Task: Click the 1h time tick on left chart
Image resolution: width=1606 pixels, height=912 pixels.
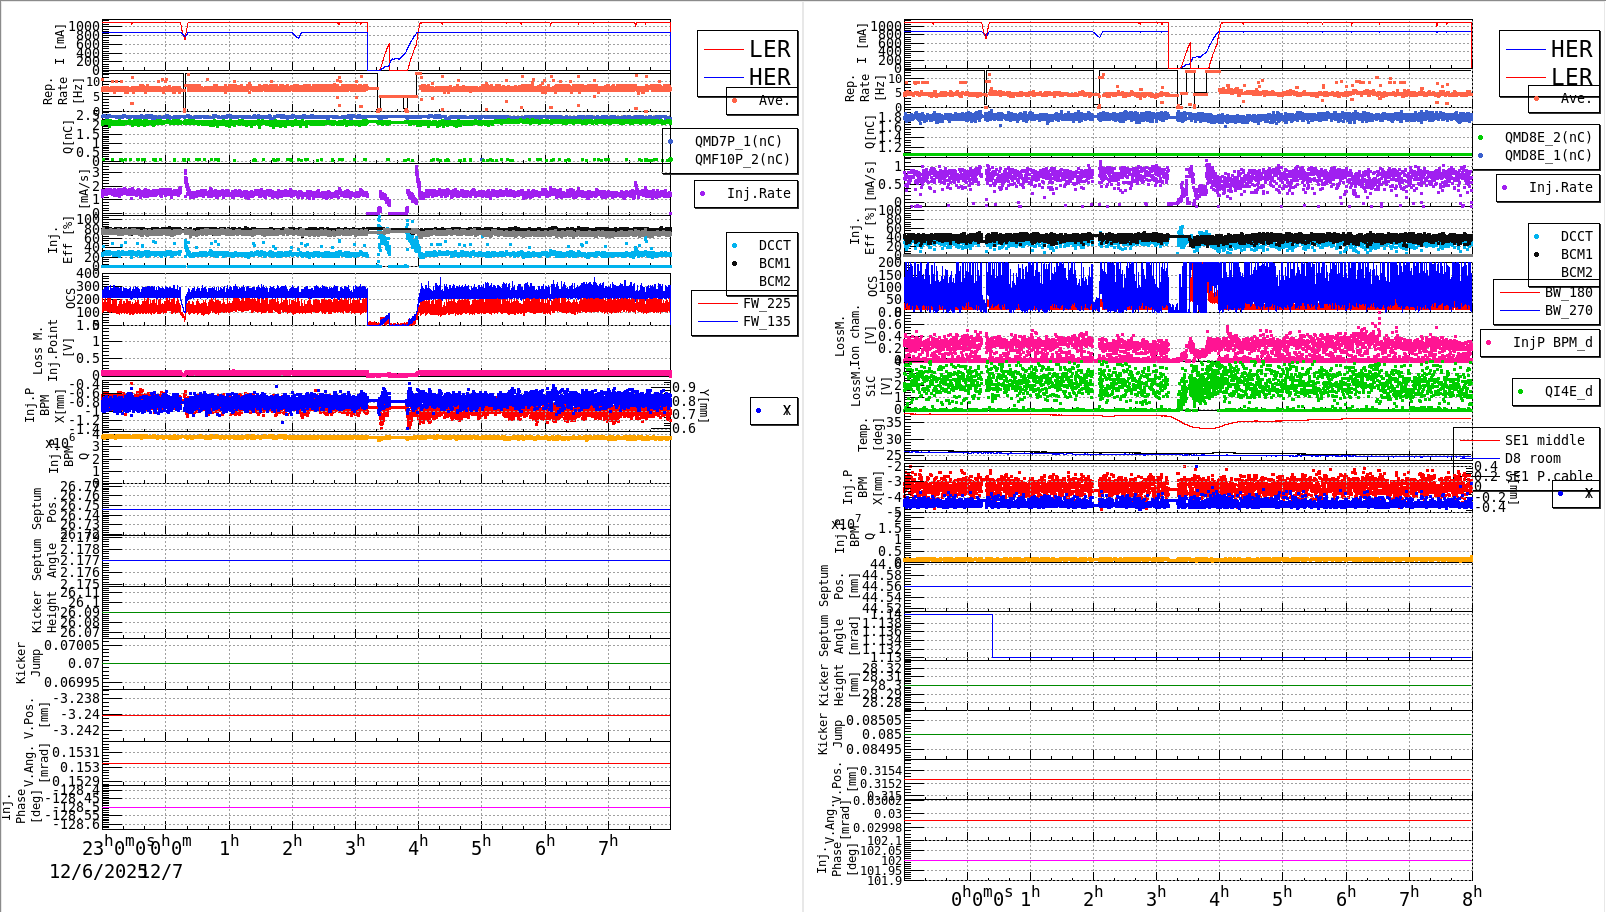Action: click(229, 846)
